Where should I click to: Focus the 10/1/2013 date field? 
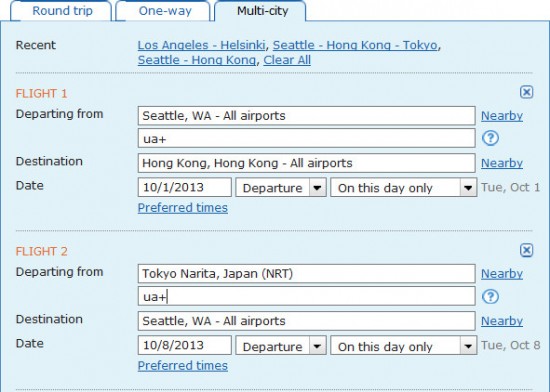185,187
